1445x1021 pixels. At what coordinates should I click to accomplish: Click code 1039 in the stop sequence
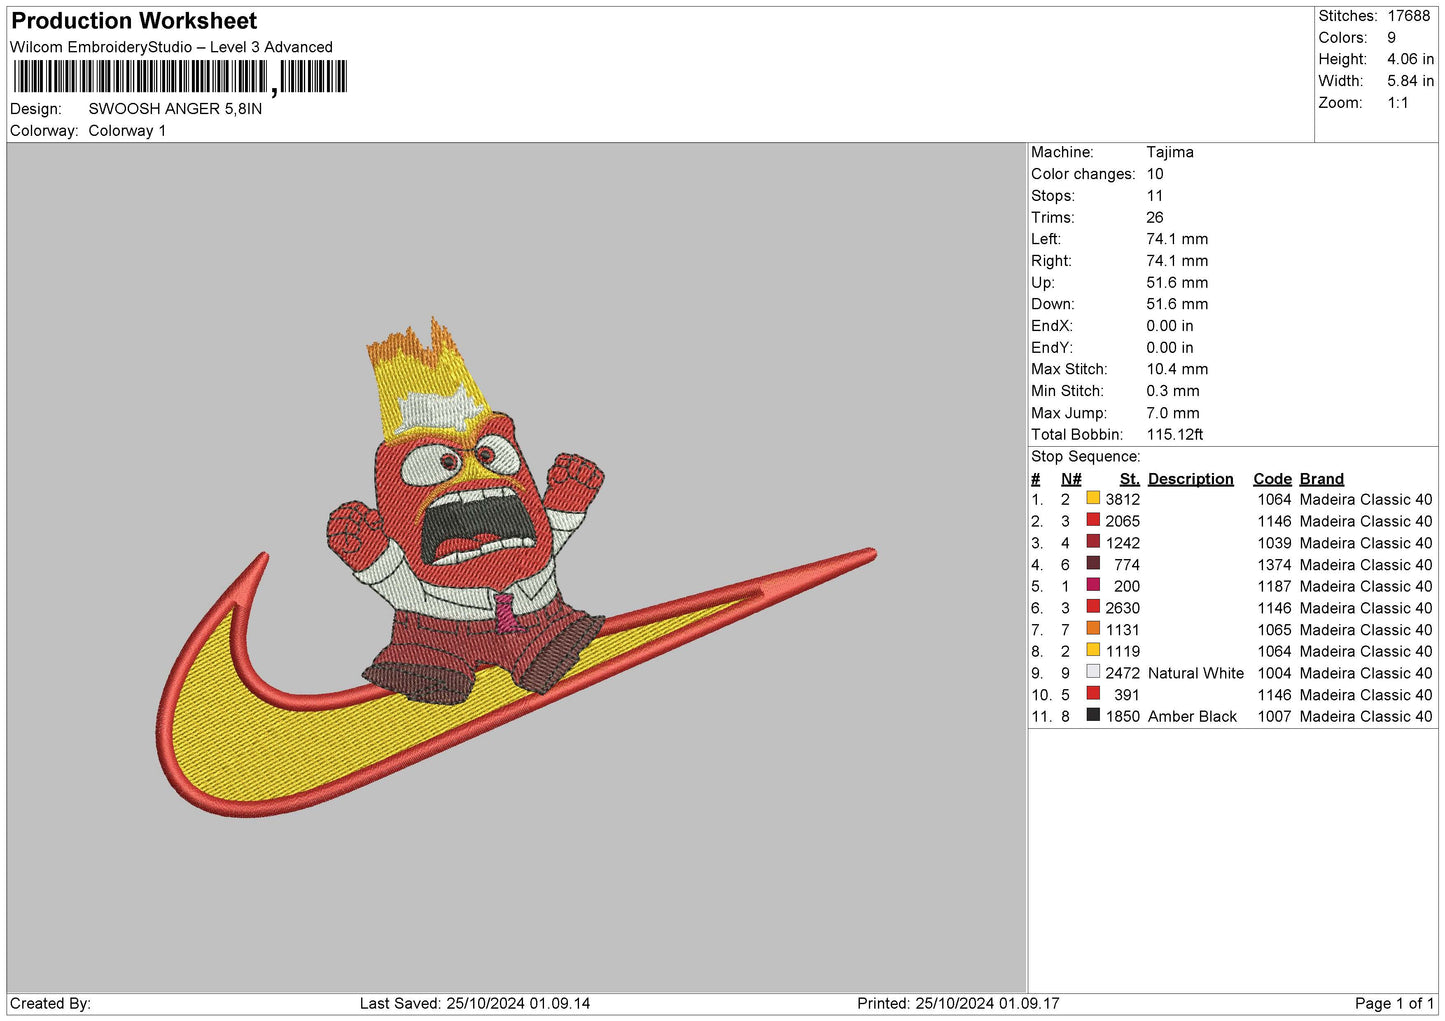point(1275,543)
